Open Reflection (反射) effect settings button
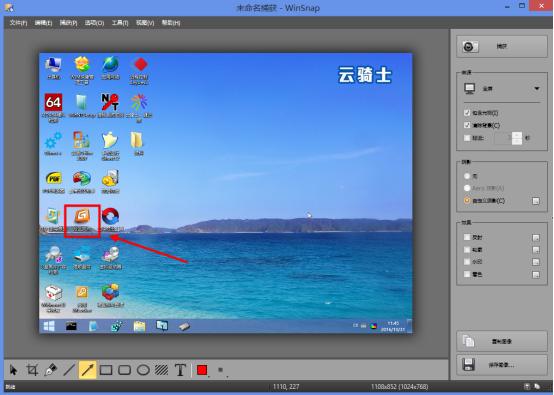This screenshot has height=395, width=554. pyautogui.click(x=536, y=238)
